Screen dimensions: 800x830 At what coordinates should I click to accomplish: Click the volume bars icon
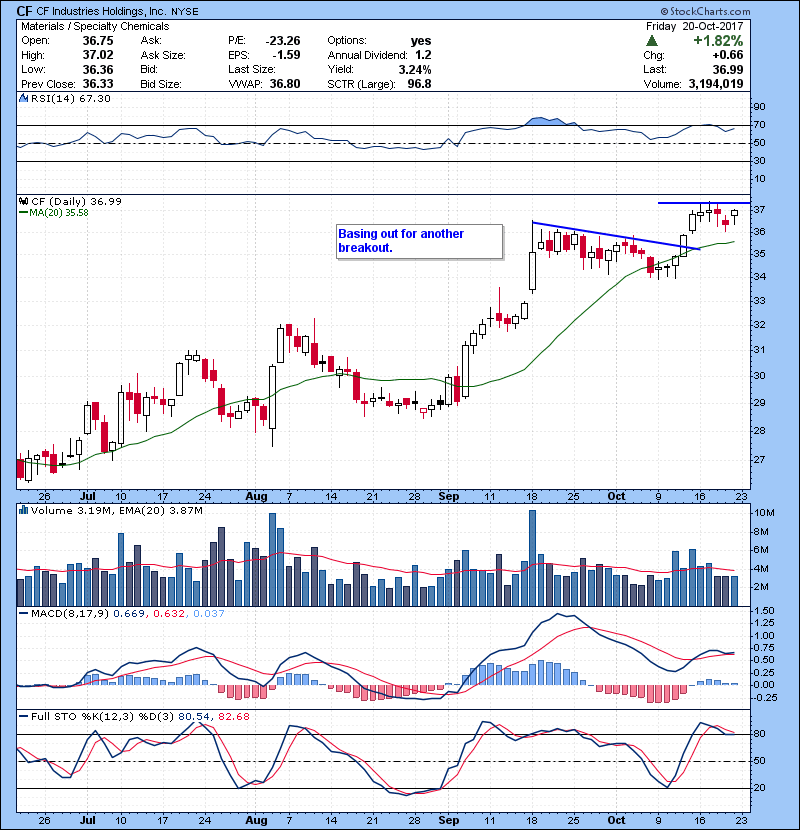(x=23, y=510)
